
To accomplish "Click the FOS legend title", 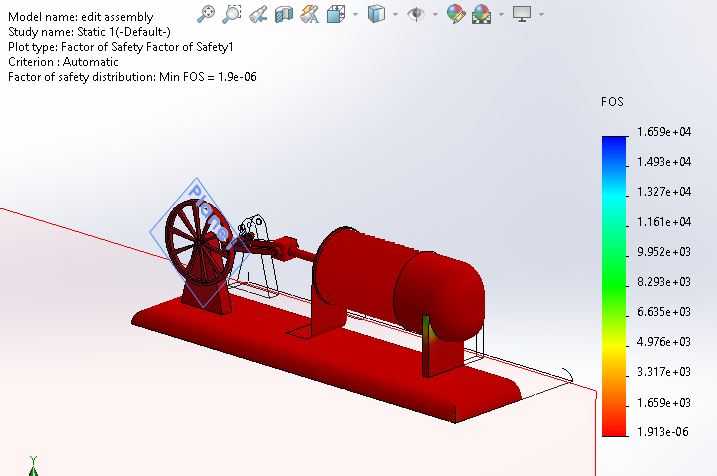I will [612, 102].
